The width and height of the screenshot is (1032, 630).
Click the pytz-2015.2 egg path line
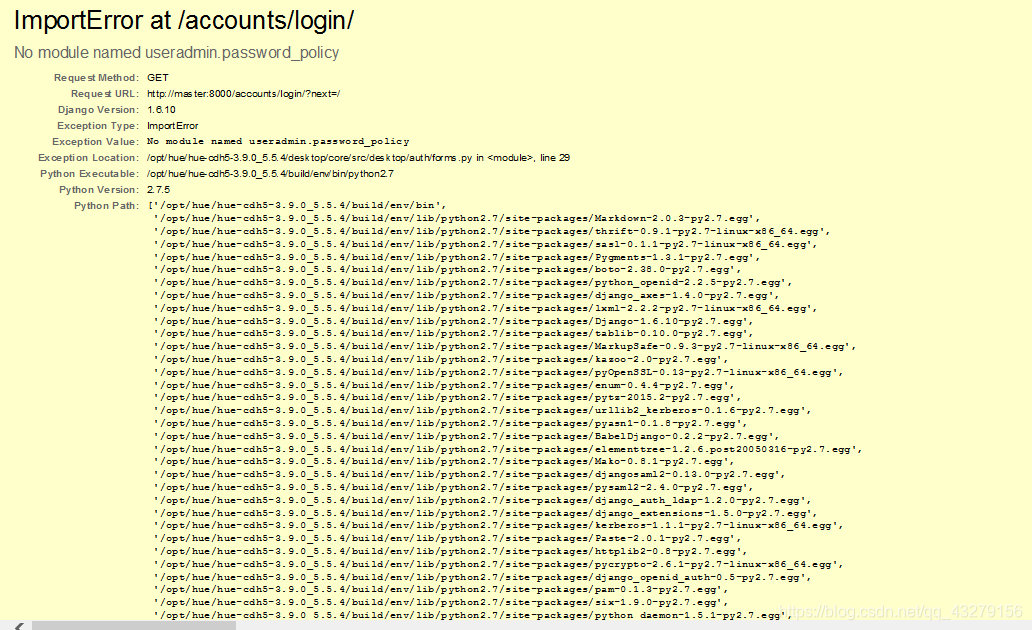pos(448,398)
